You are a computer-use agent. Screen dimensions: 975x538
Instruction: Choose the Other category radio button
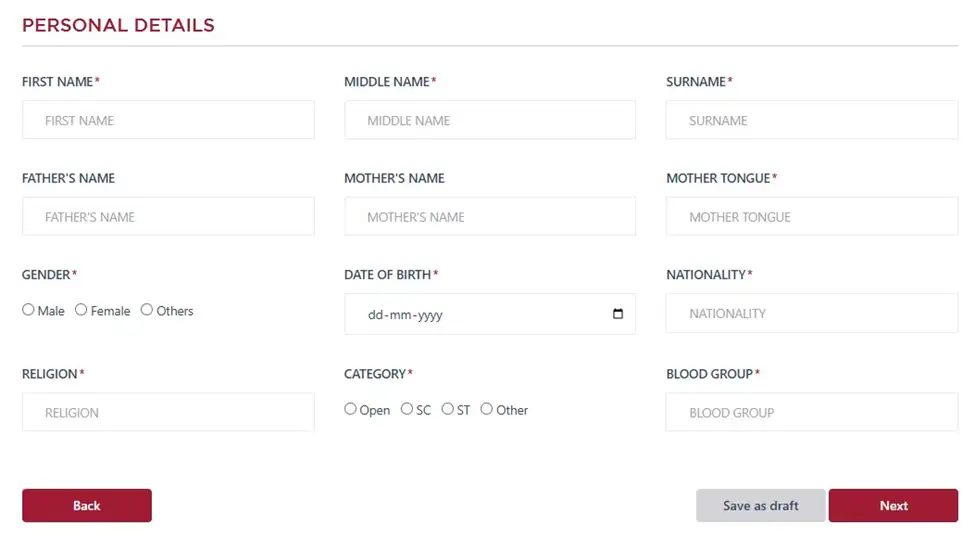coord(486,409)
